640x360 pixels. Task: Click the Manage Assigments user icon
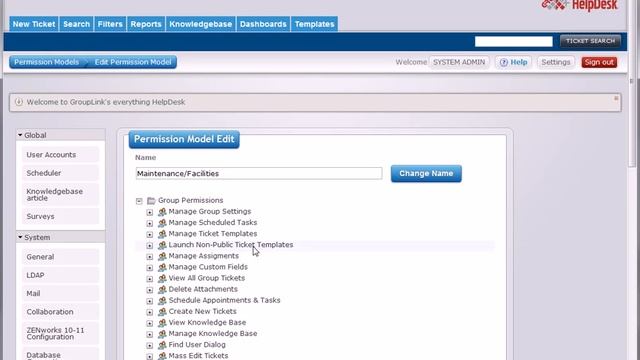click(x=162, y=256)
